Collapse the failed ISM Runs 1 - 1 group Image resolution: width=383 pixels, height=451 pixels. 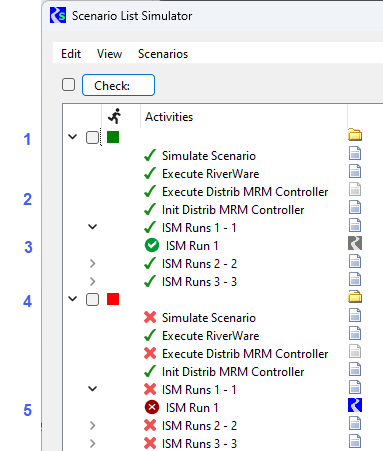[x=93, y=389]
